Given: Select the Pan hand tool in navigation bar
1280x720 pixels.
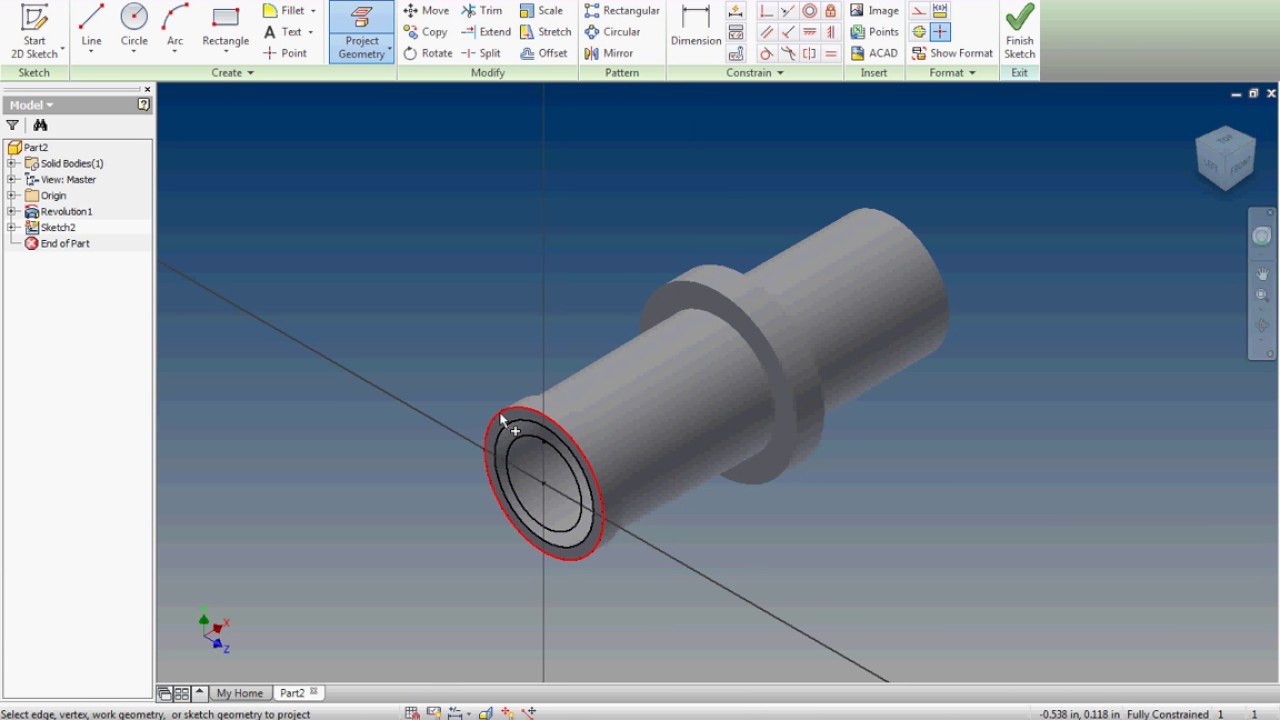Looking at the screenshot, I should (1262, 272).
